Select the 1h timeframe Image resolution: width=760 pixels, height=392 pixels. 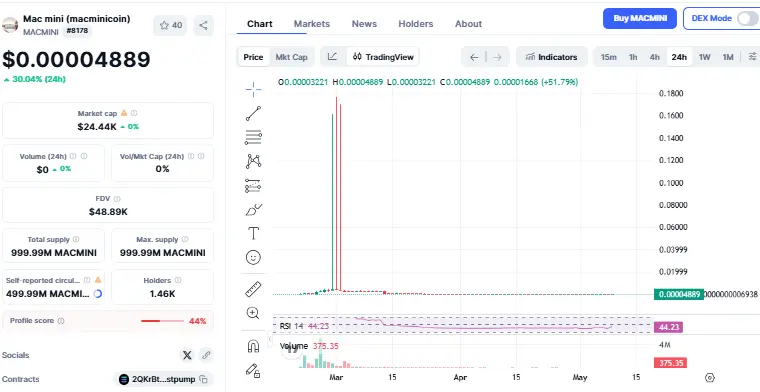point(633,57)
